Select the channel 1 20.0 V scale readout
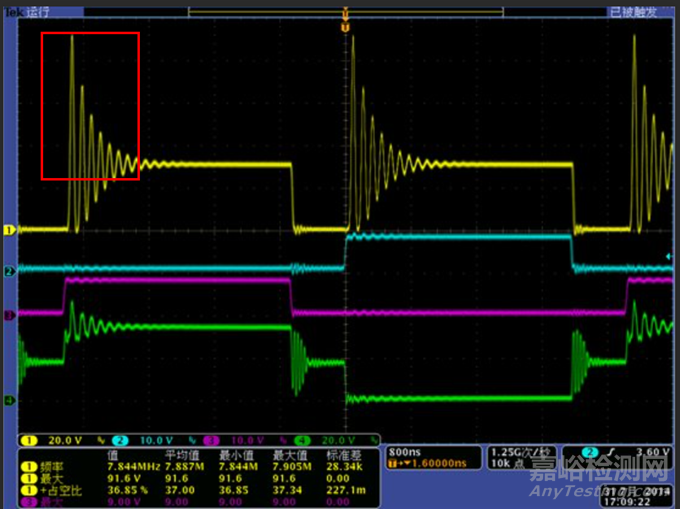This screenshot has height=509, width=680. tap(57, 441)
